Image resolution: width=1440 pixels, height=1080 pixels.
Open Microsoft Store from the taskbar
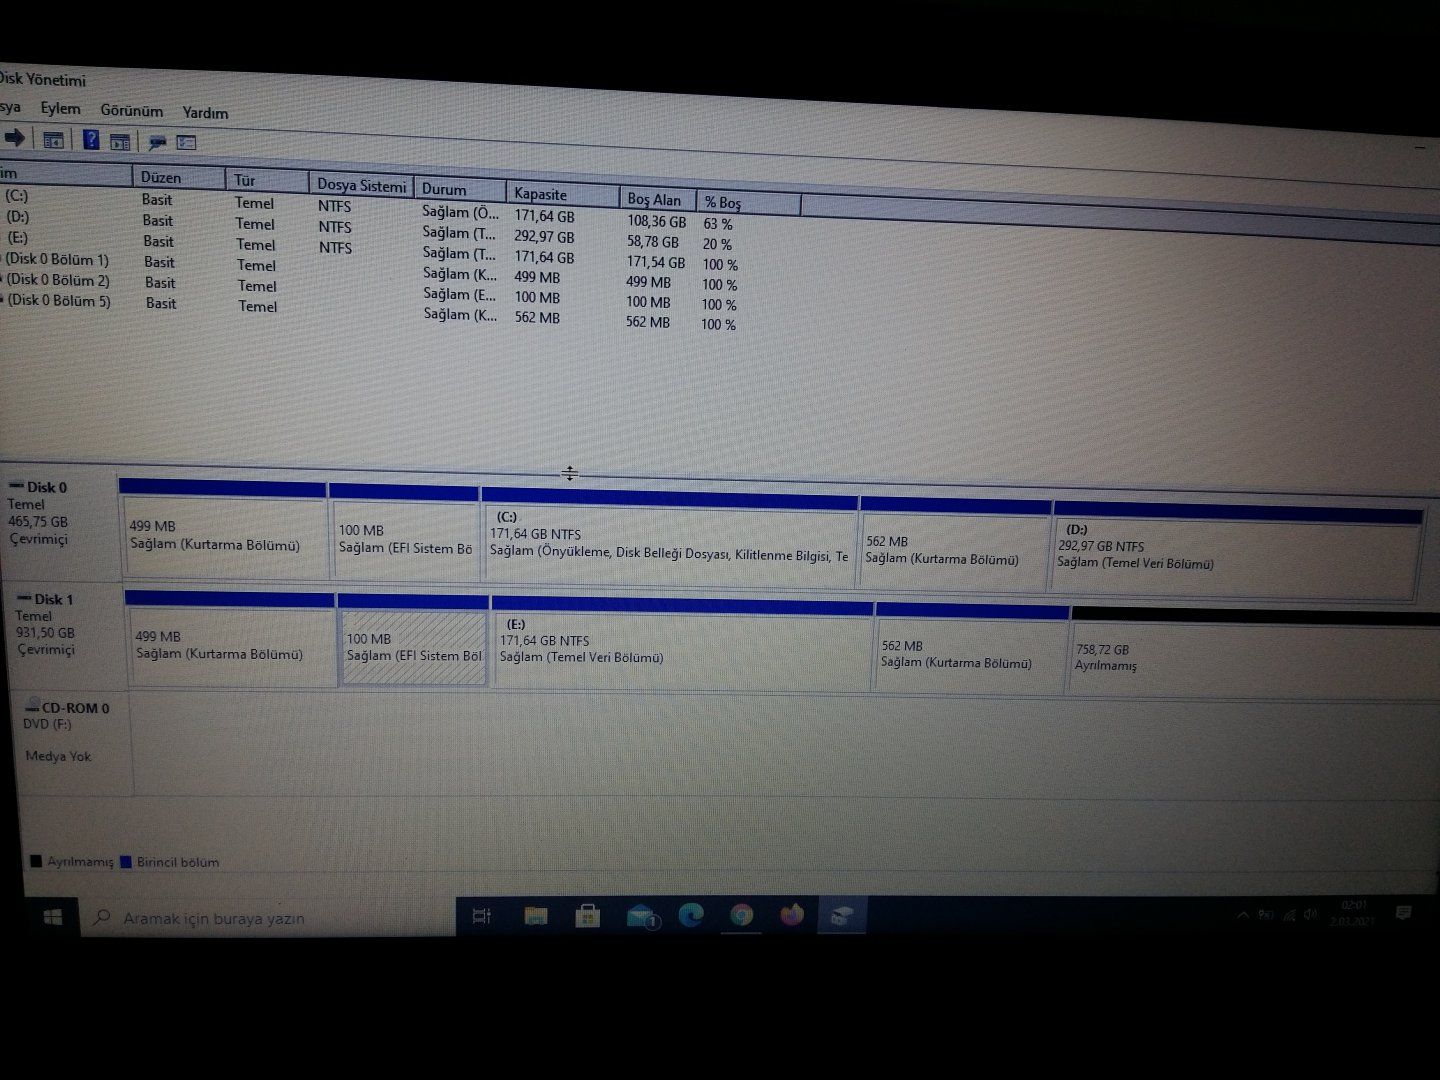(587, 916)
